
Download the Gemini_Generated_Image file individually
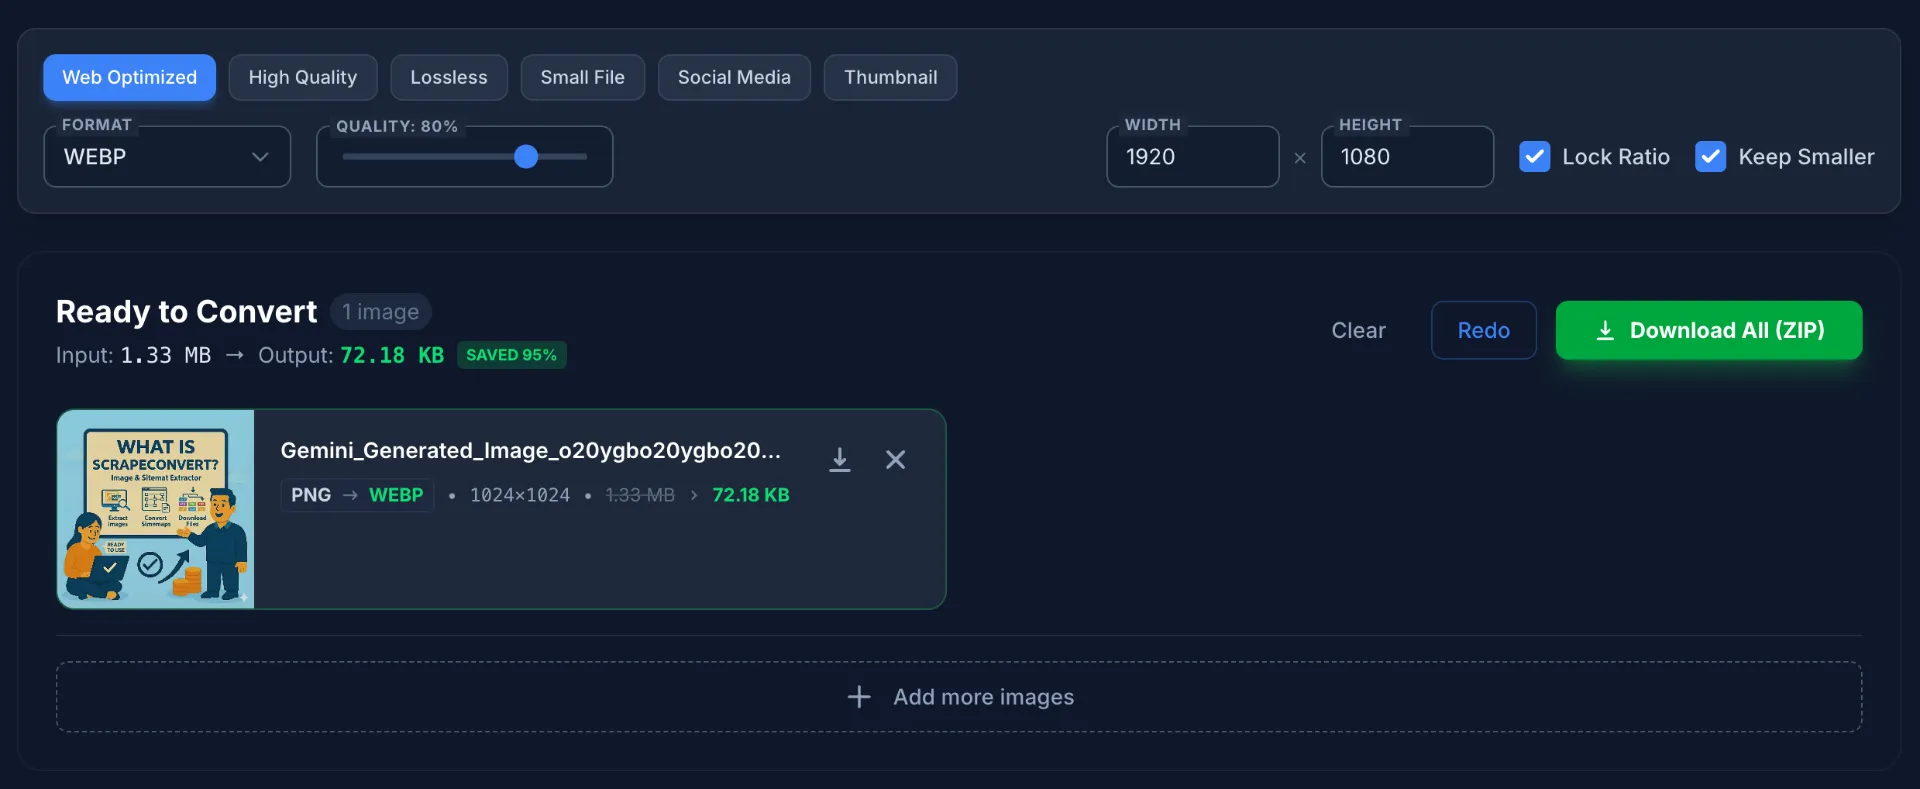click(x=840, y=459)
